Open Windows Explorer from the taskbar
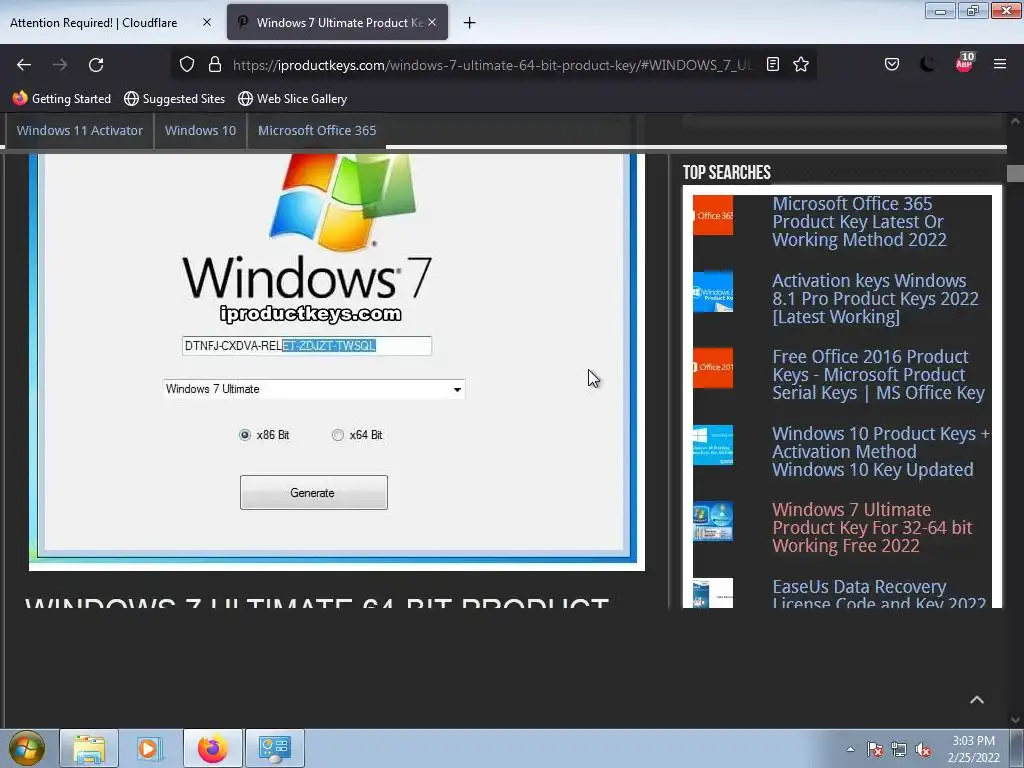The image size is (1024, 768). click(89, 748)
